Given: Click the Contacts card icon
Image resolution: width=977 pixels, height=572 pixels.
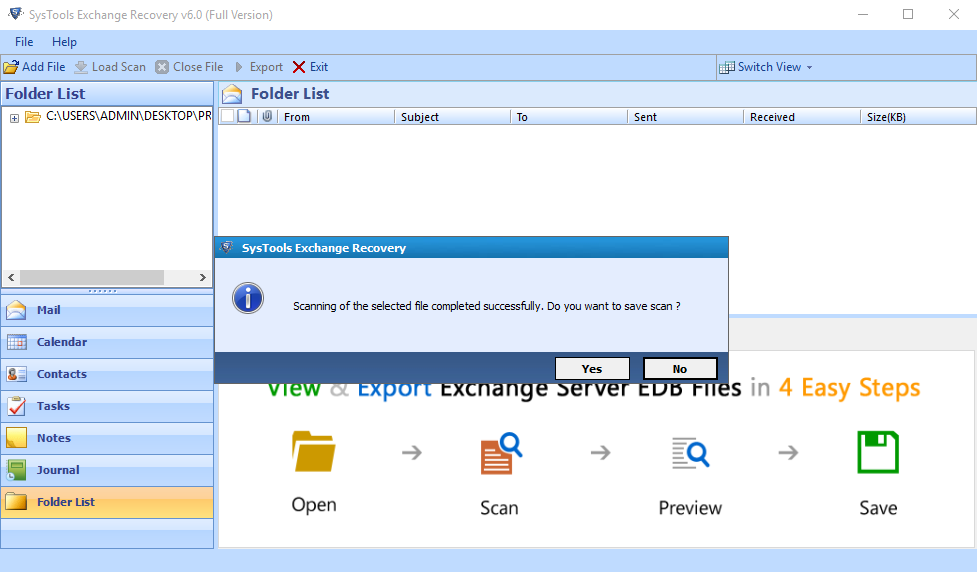Looking at the screenshot, I should pyautogui.click(x=16, y=374).
